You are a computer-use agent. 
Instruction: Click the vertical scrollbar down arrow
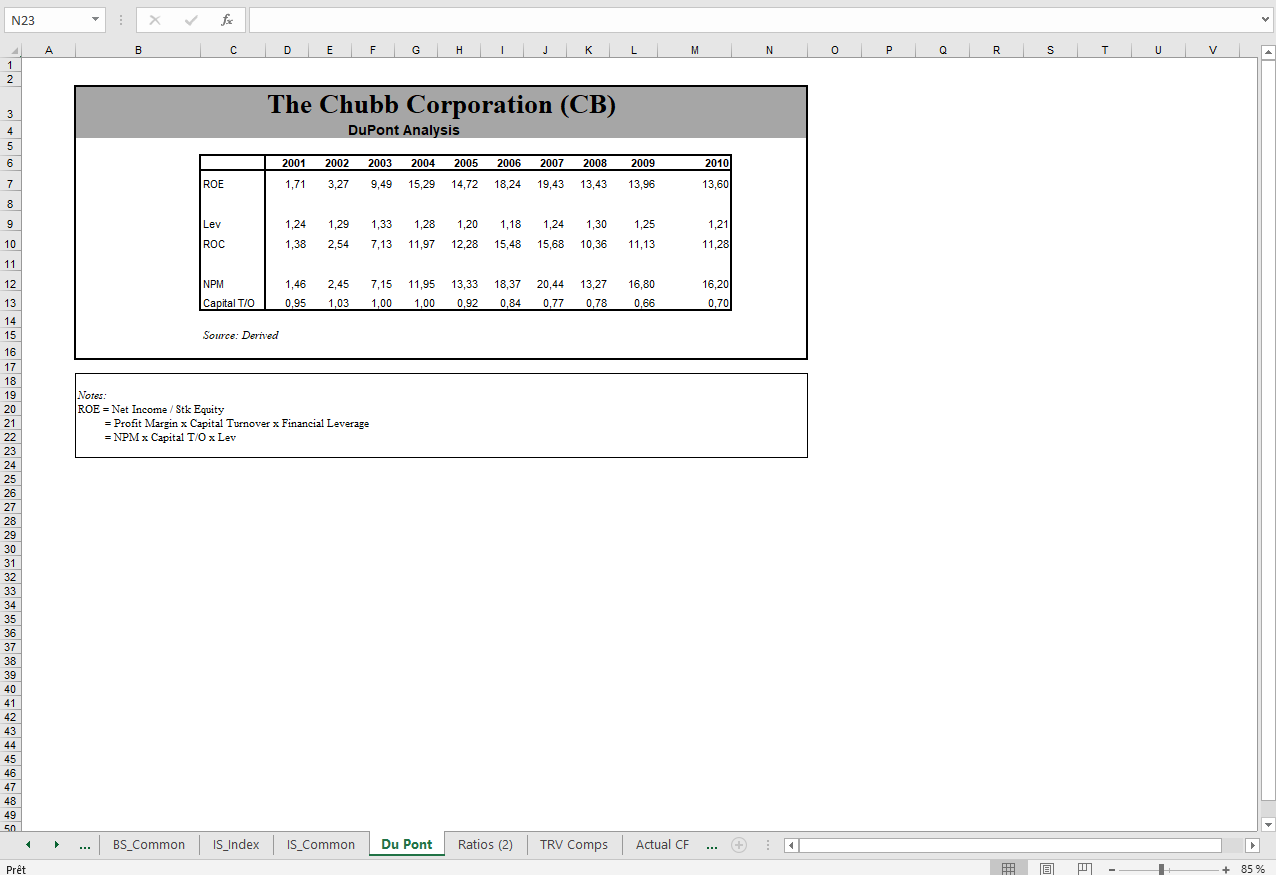tap(1267, 824)
